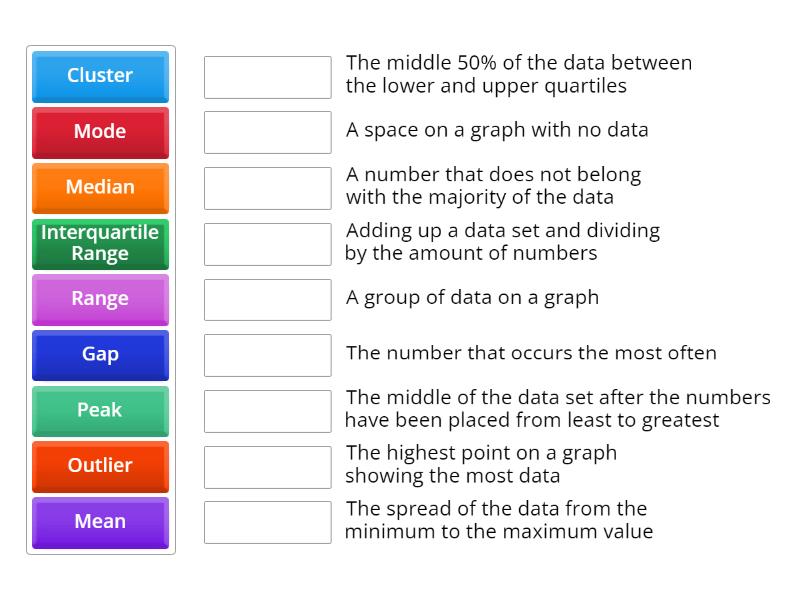Viewport: 800px width, 600px height.
Task: Select the Peak term tile
Action: coord(100,411)
